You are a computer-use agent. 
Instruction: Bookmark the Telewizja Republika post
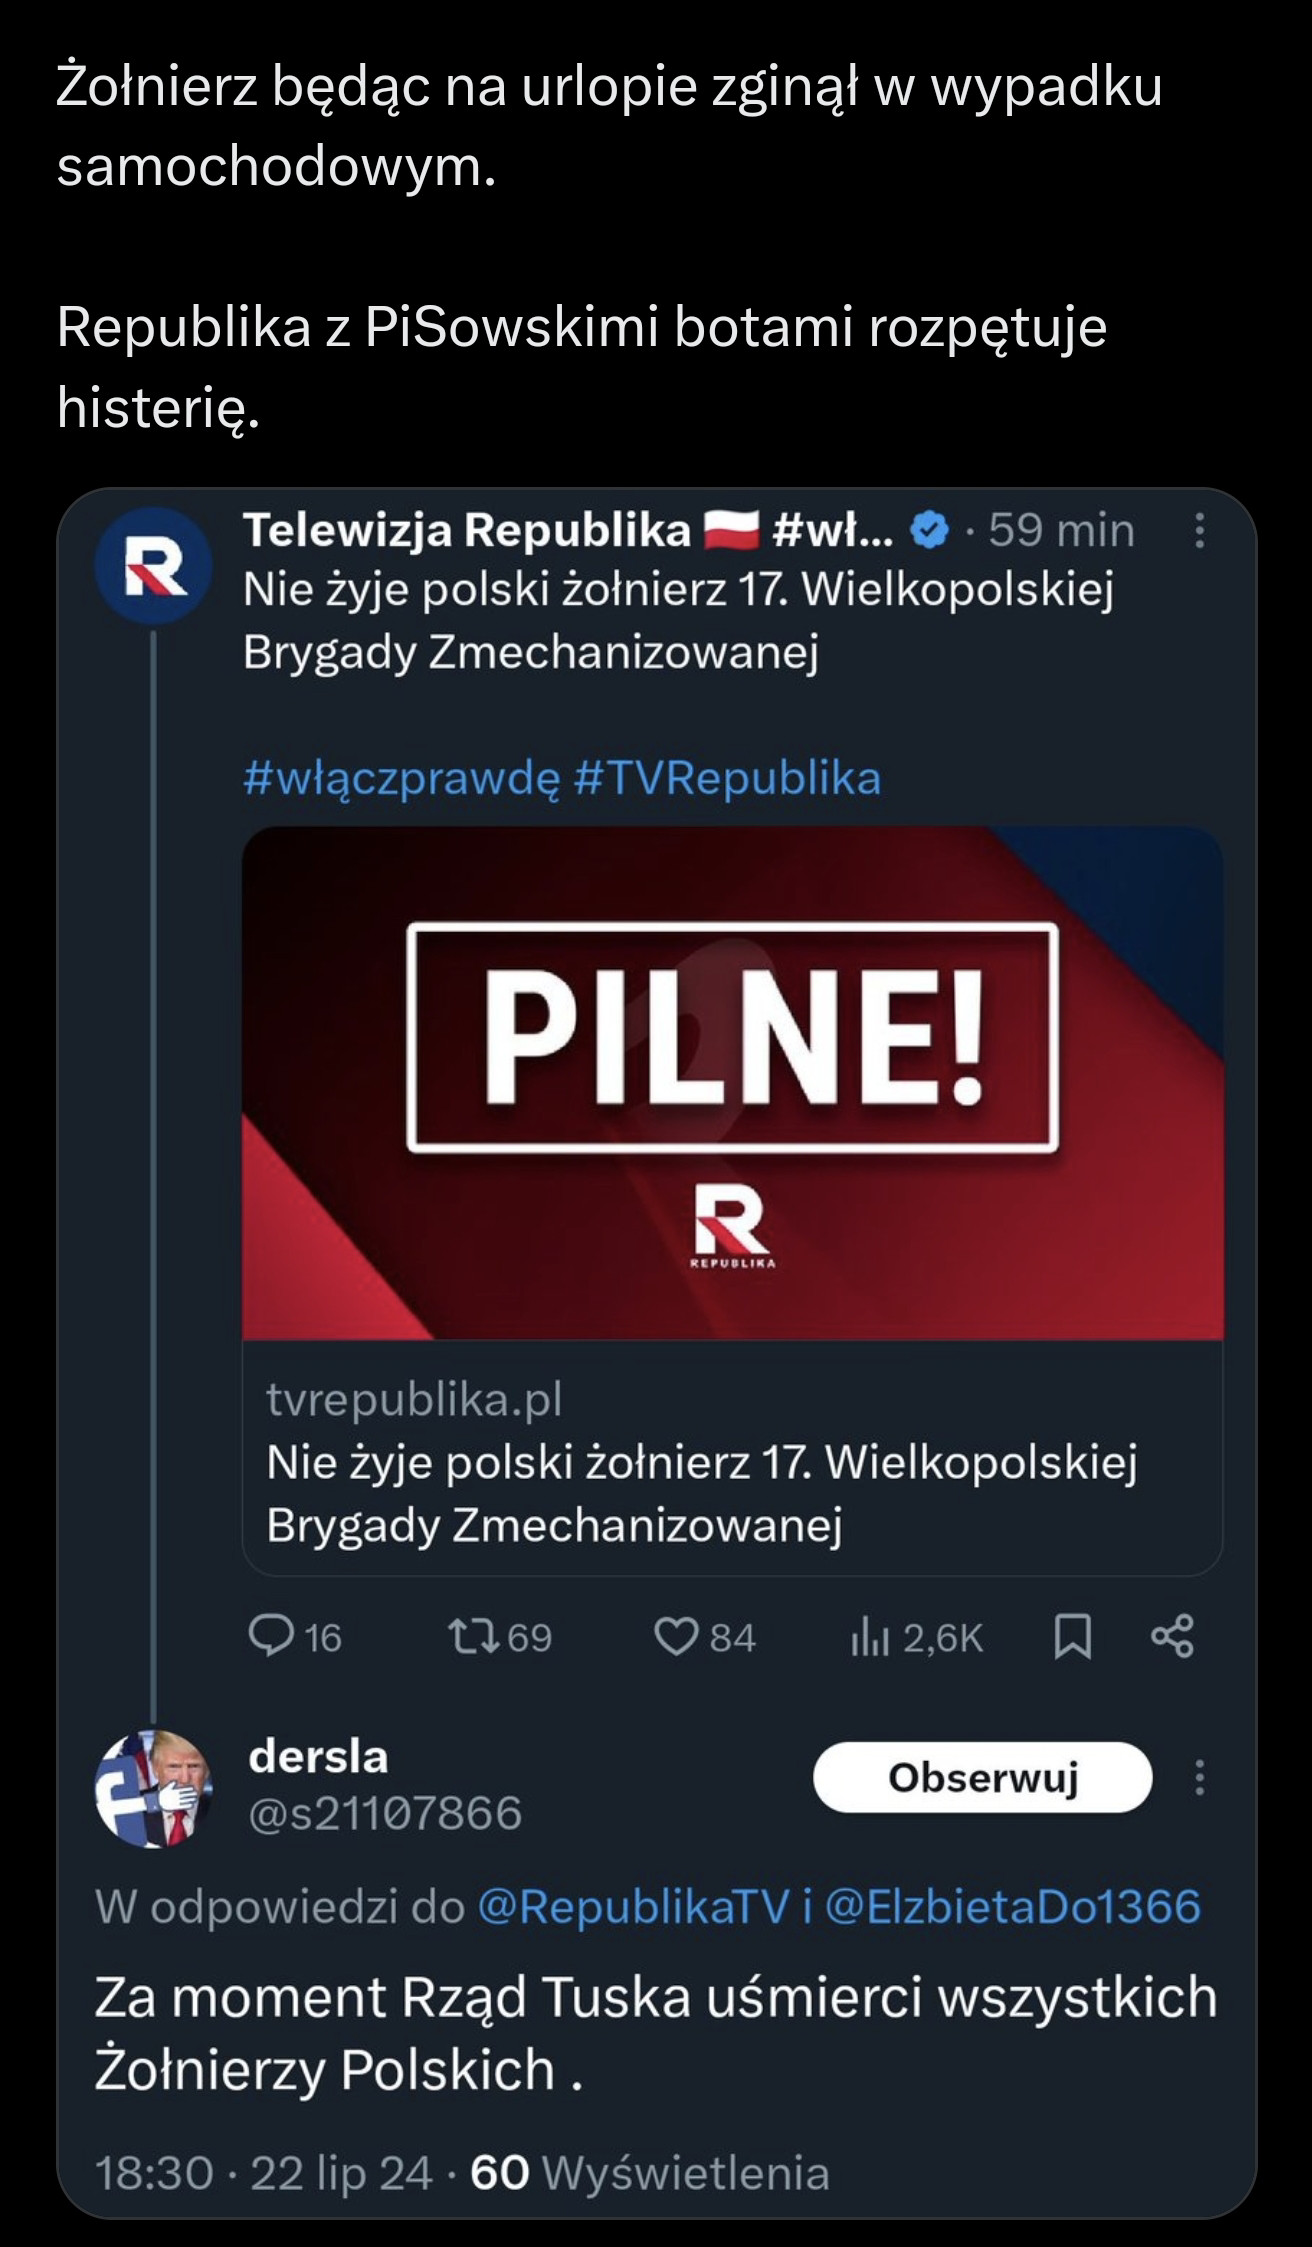tap(1073, 1637)
